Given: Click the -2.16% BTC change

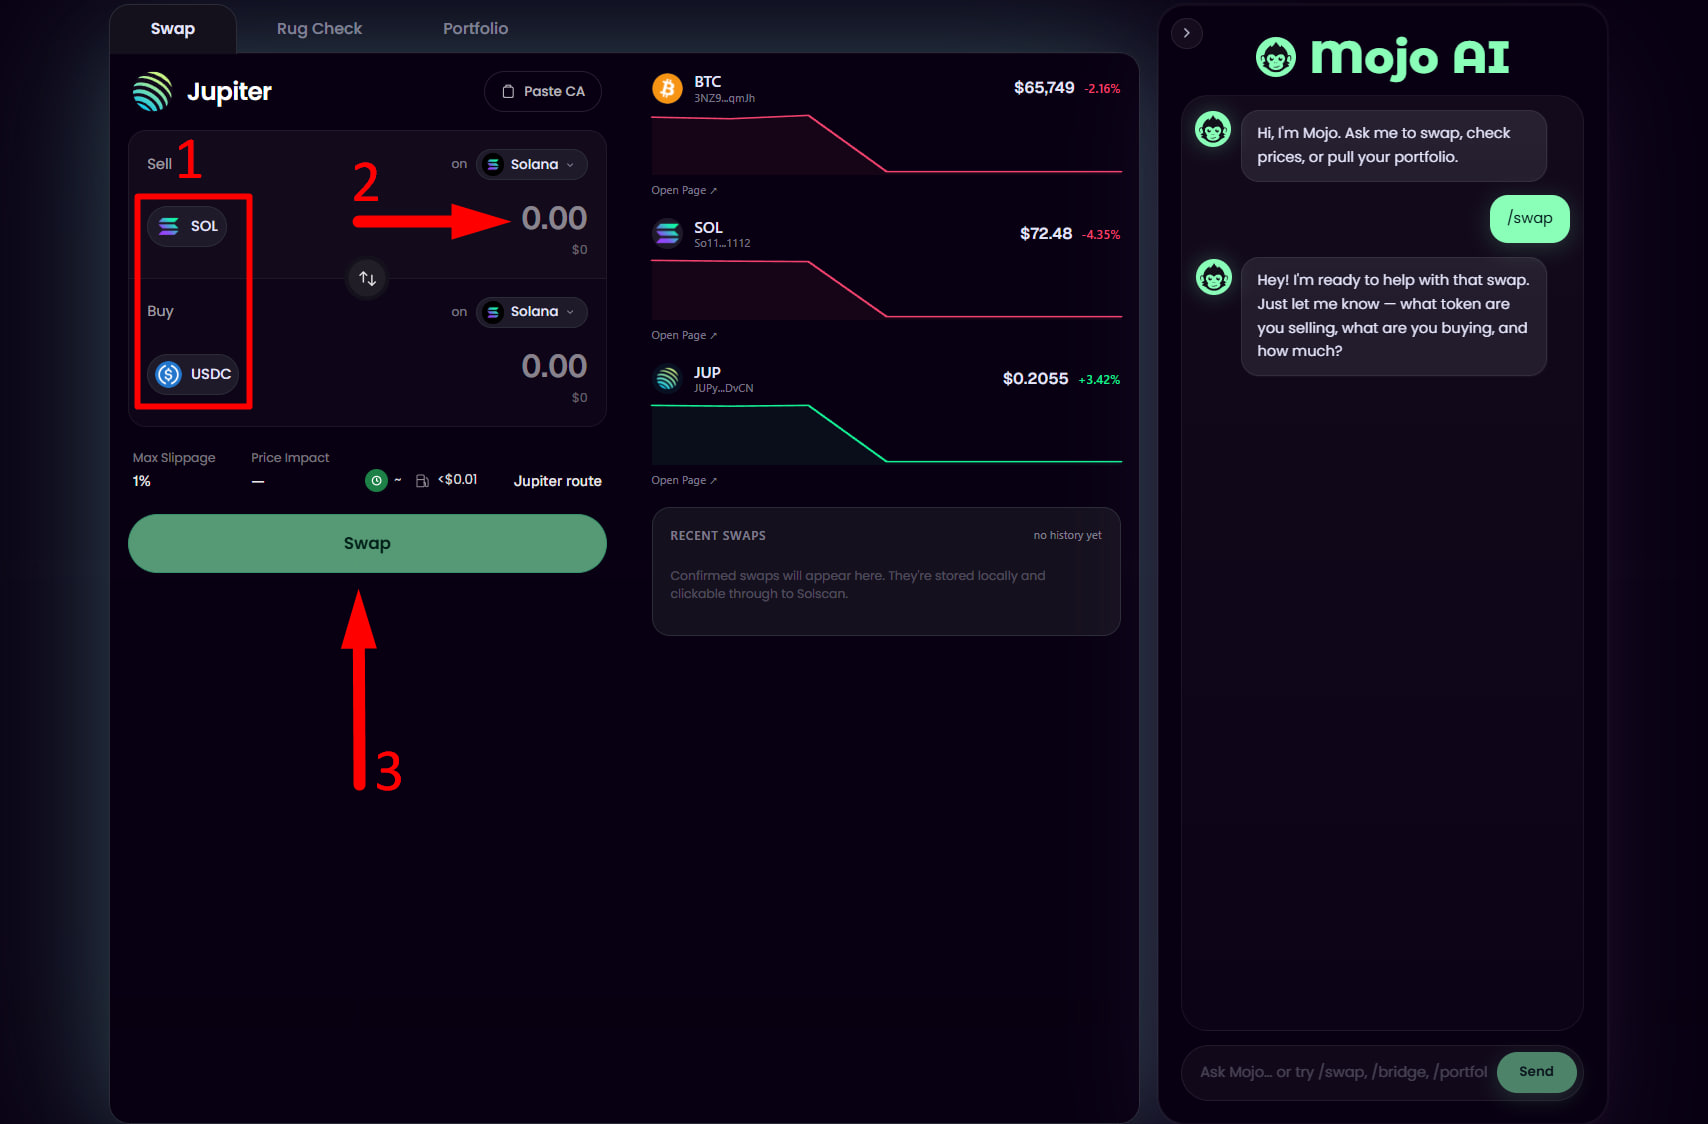Looking at the screenshot, I should click(1103, 89).
